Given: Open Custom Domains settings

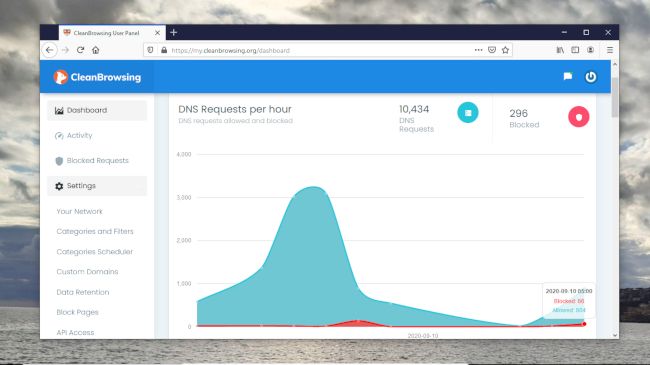Looking at the screenshot, I should (x=87, y=272).
